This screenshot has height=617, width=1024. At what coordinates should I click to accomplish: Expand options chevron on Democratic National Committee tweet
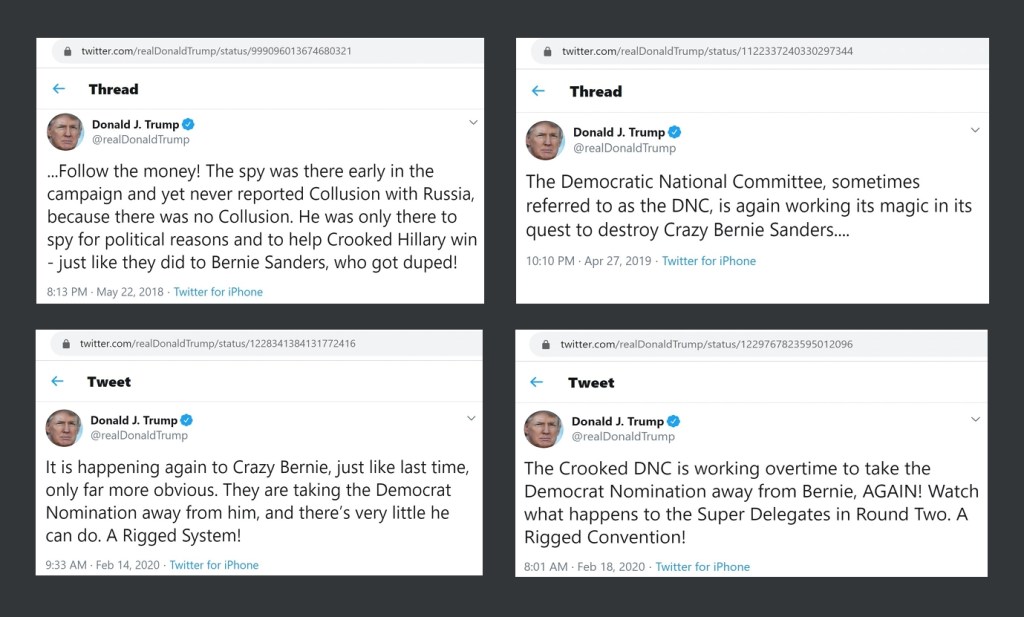pyautogui.click(x=975, y=130)
